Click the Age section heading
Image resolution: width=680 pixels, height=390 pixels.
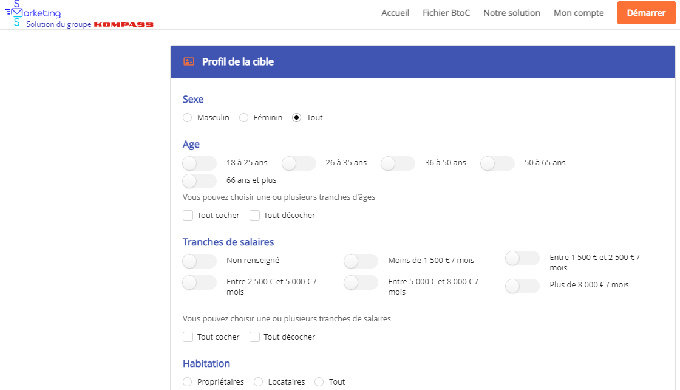(191, 144)
